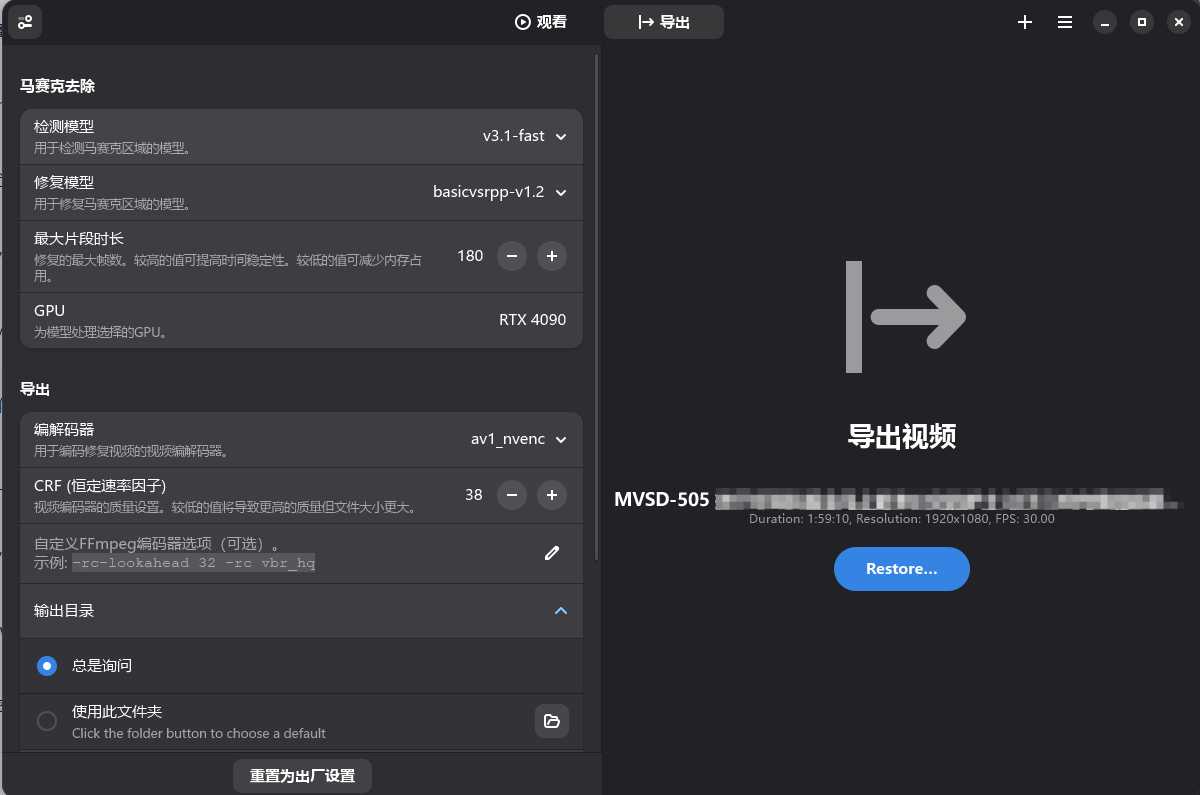Image resolution: width=1200 pixels, height=795 pixels.
Task: Switch to the 导出 tab
Action: click(x=664, y=22)
